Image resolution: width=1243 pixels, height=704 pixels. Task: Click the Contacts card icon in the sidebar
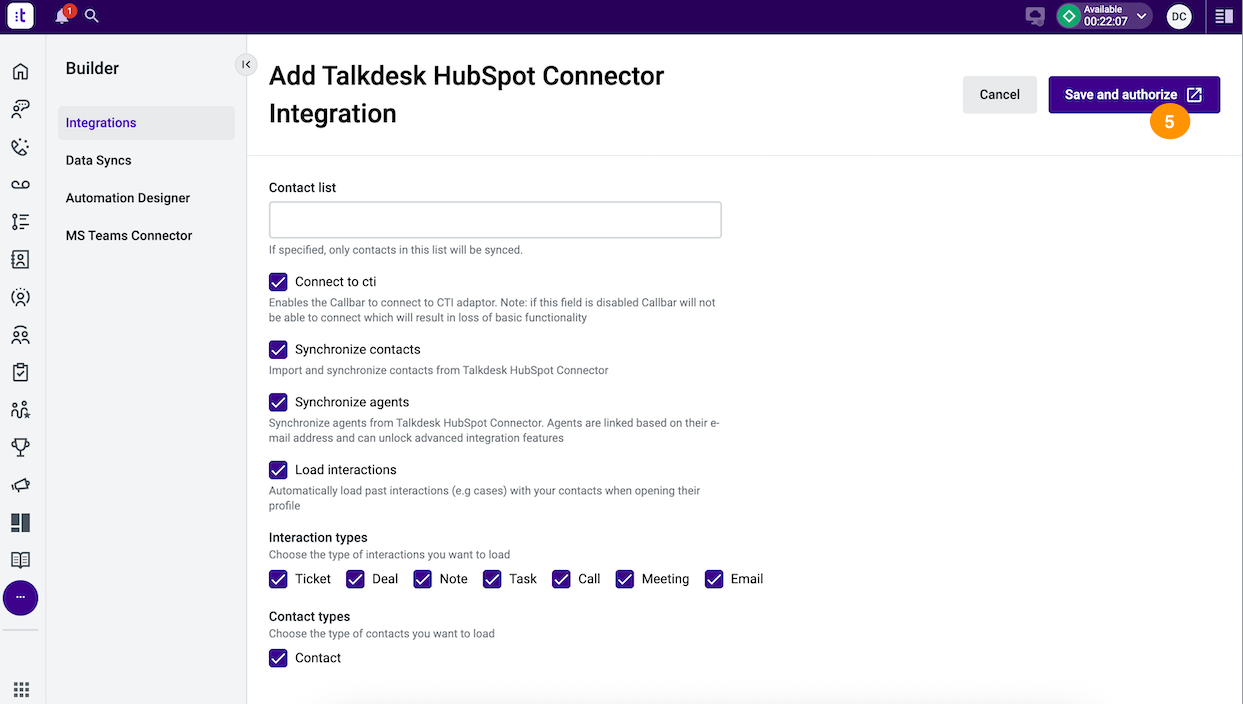(x=20, y=259)
